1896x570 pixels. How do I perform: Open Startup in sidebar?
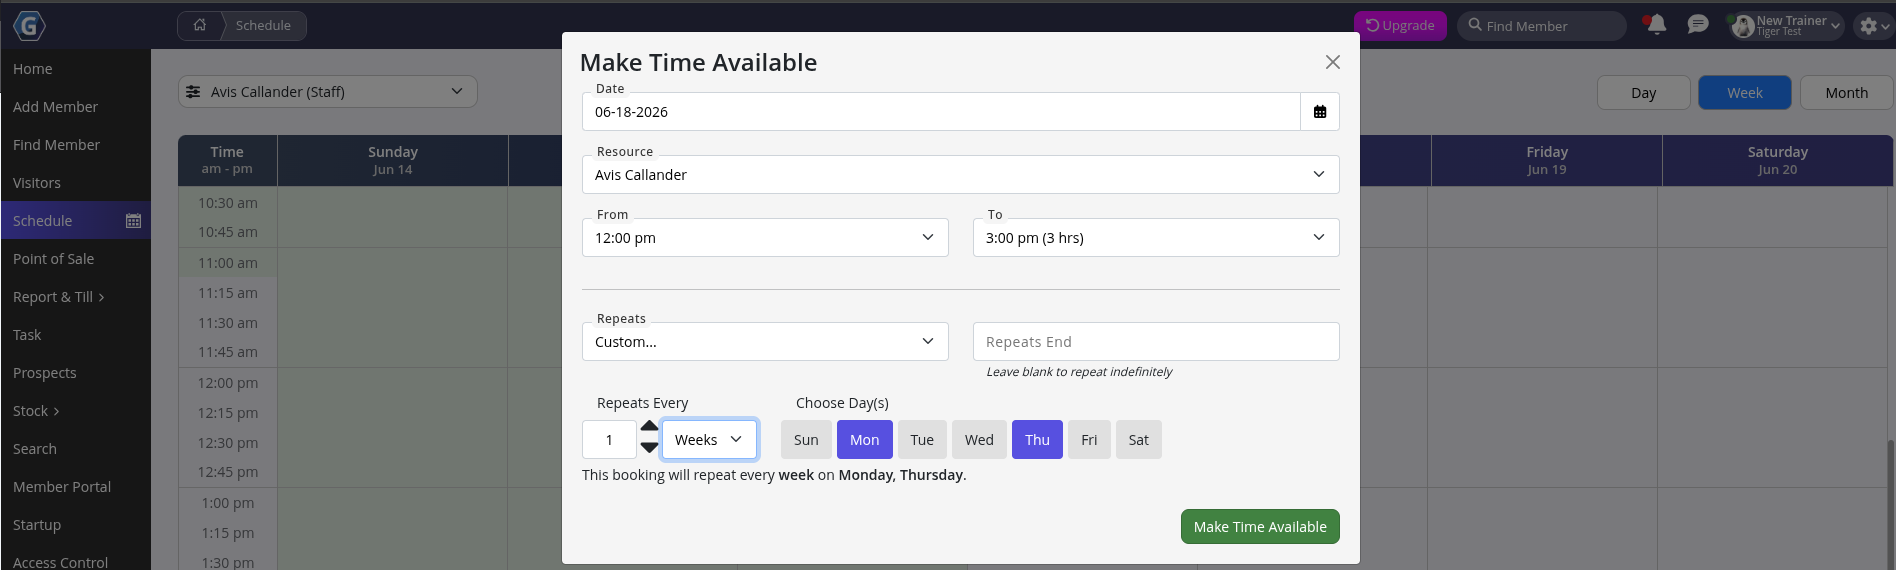click(37, 525)
